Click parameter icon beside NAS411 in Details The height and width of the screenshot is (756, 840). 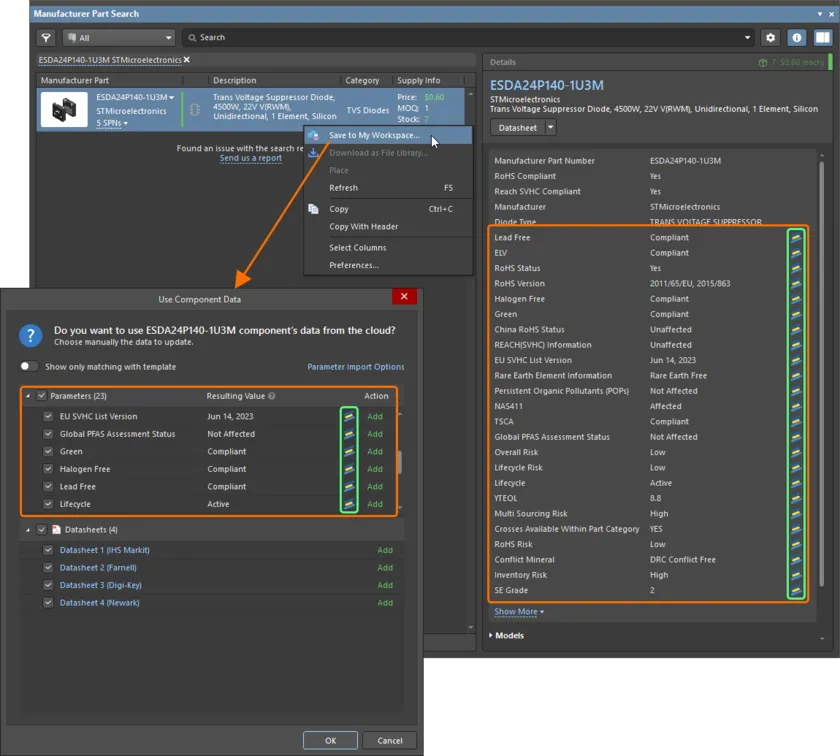[796, 406]
